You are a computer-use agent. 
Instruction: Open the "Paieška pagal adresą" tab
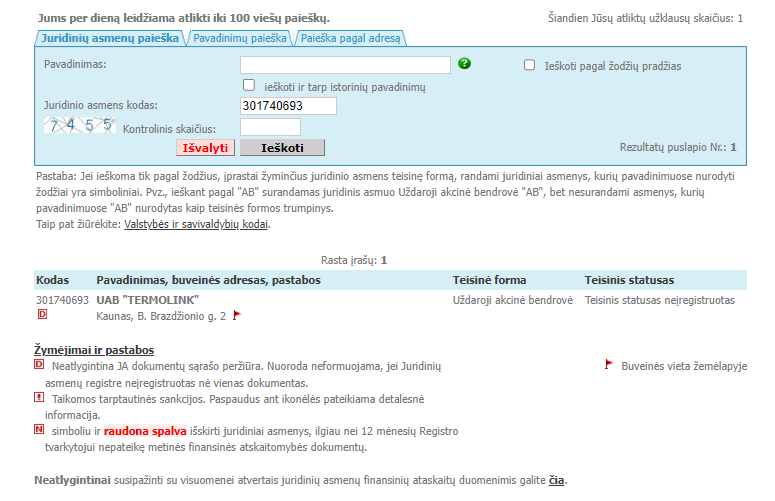(350, 38)
